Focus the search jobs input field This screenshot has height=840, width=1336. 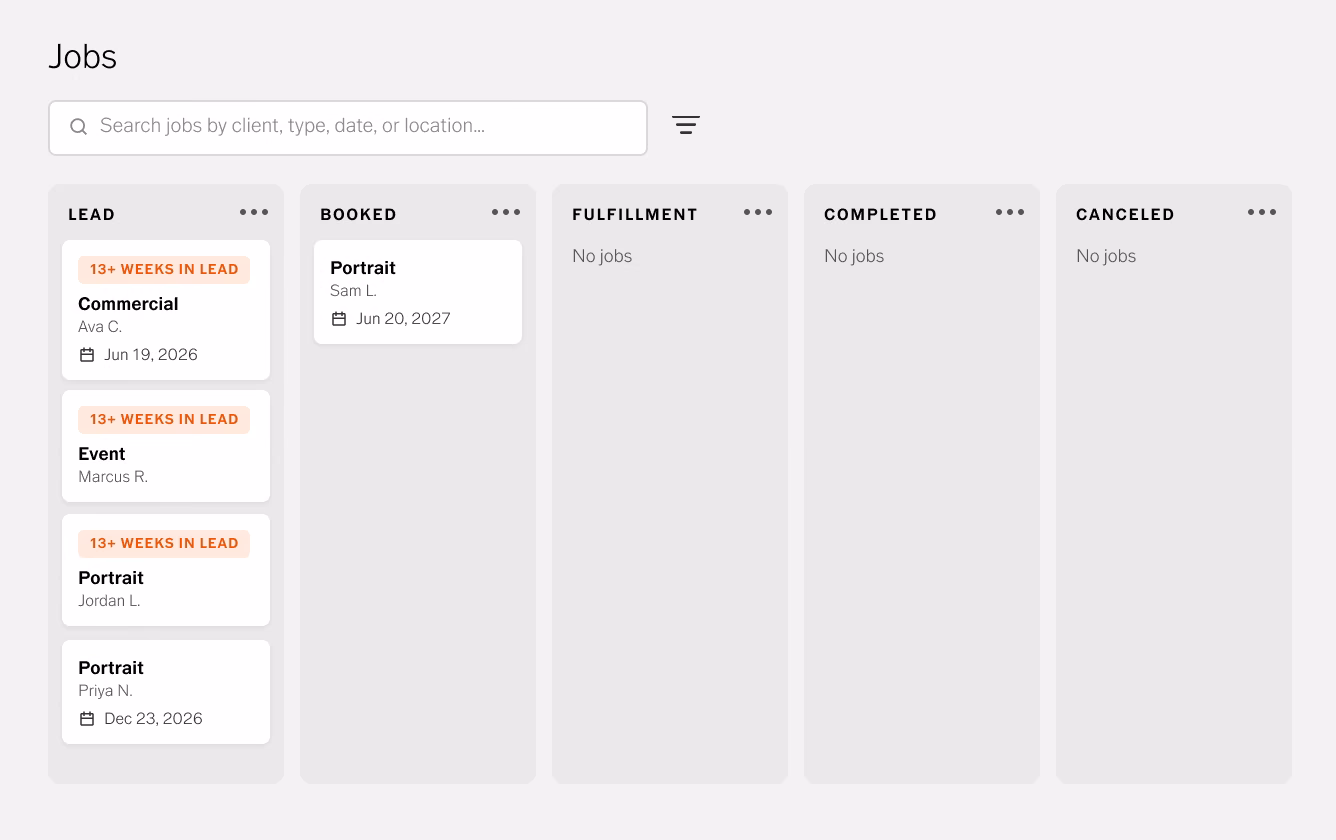(x=348, y=128)
